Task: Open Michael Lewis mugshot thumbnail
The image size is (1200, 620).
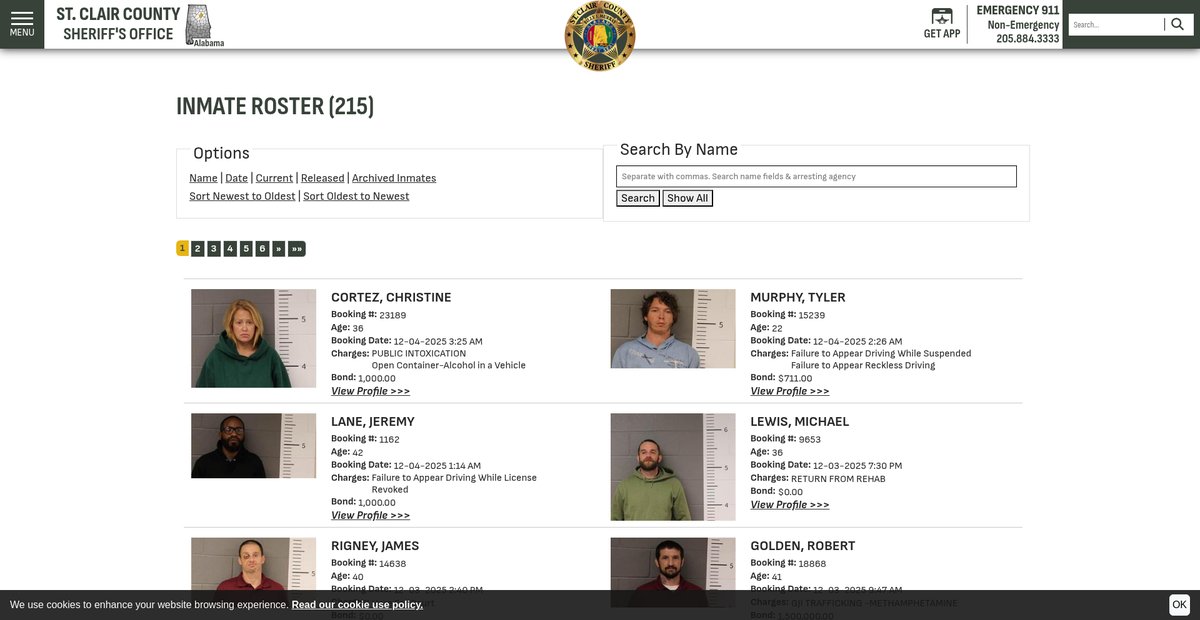Action: [673, 467]
